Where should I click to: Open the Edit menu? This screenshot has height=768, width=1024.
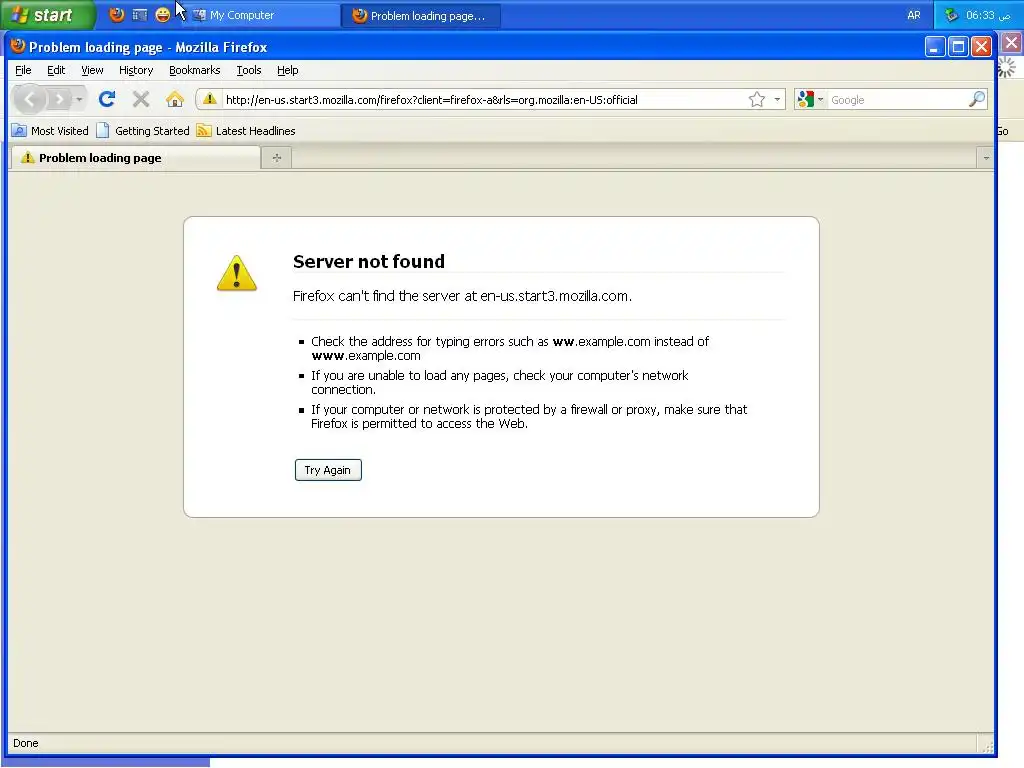[x=56, y=70]
